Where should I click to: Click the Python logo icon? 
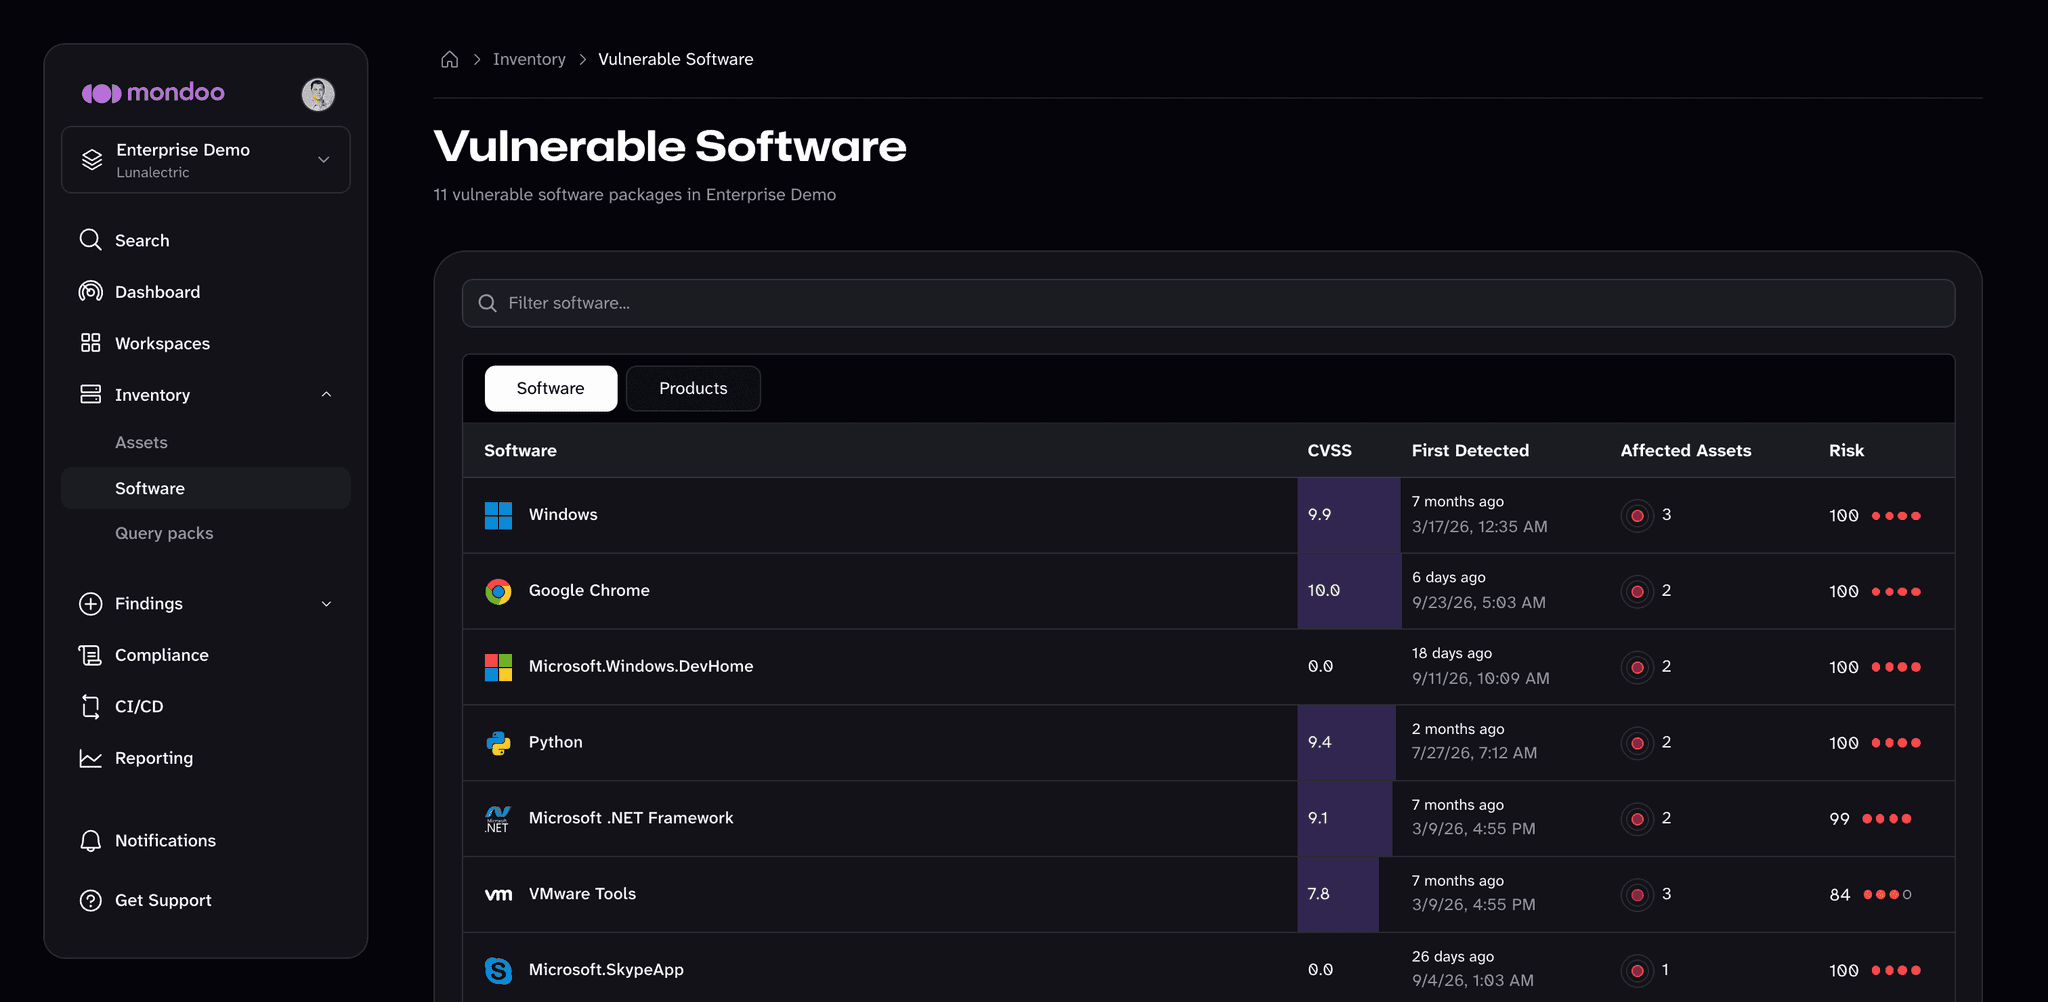tap(498, 743)
